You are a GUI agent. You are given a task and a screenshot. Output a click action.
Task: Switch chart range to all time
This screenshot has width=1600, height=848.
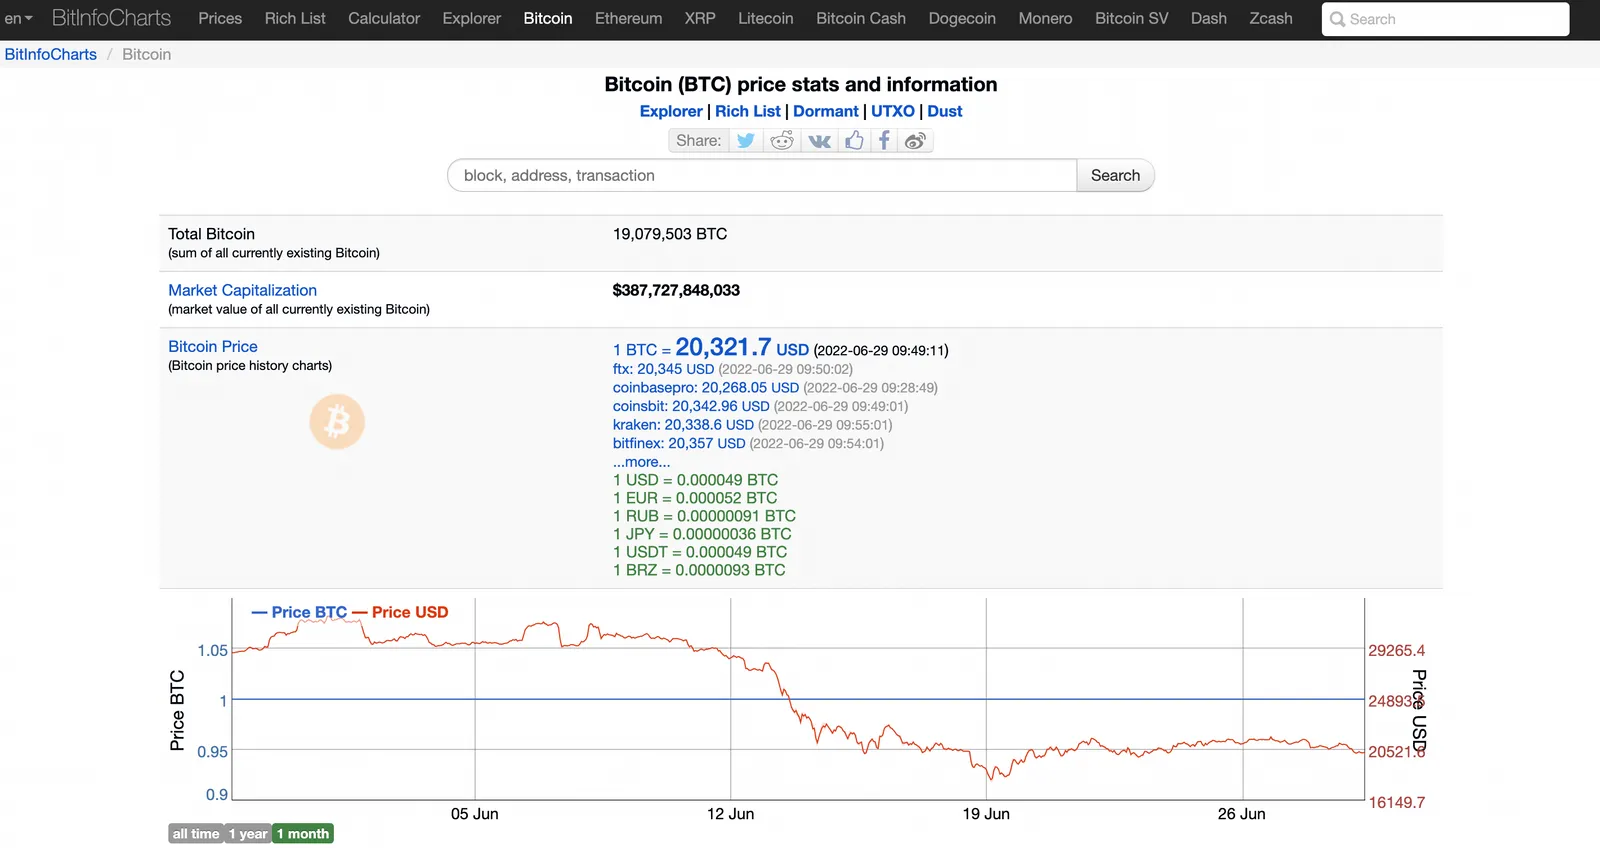(195, 834)
